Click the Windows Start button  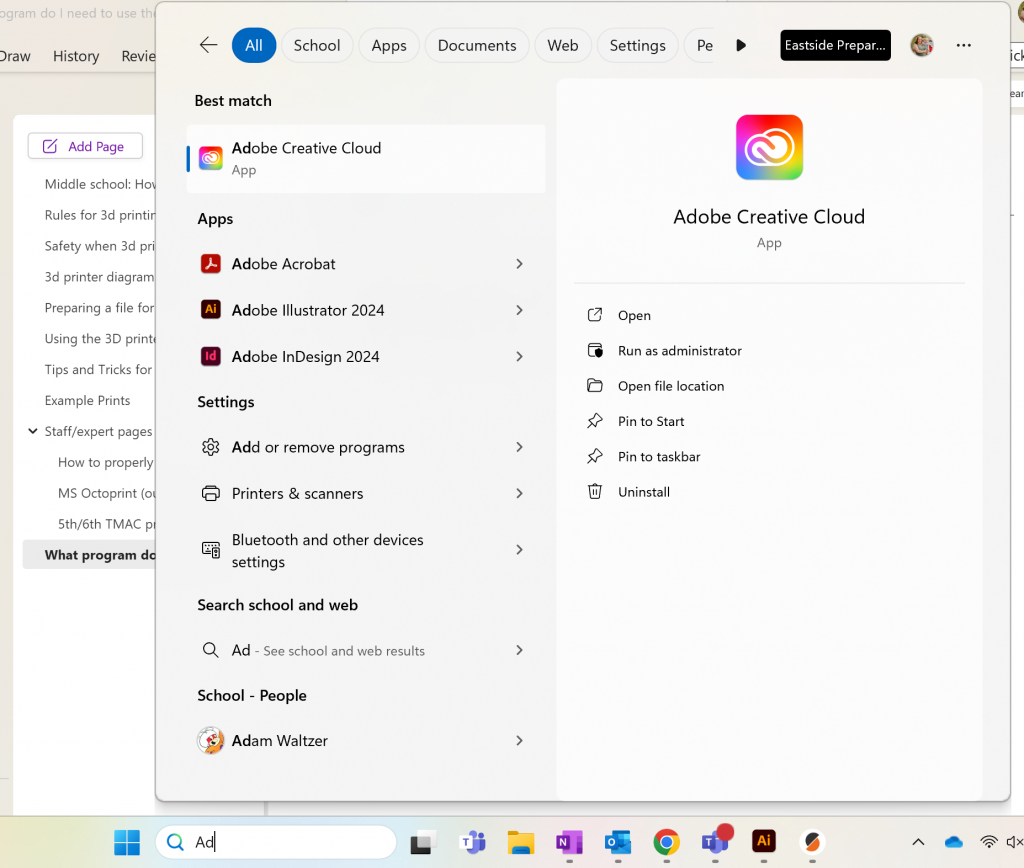point(127,842)
